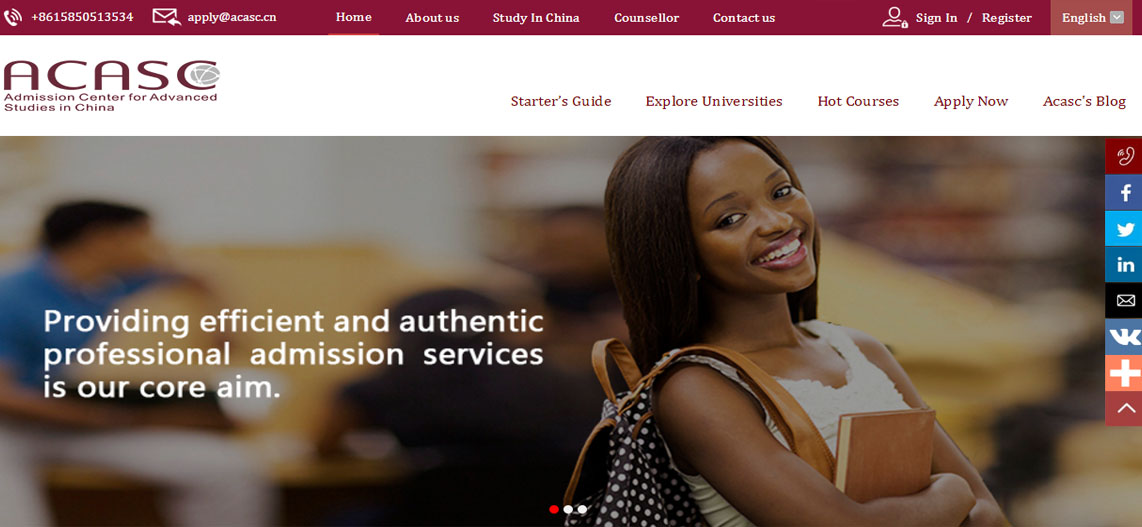This screenshot has width=1142, height=527.
Task: Share via the Twitter bird icon
Action: (1124, 229)
